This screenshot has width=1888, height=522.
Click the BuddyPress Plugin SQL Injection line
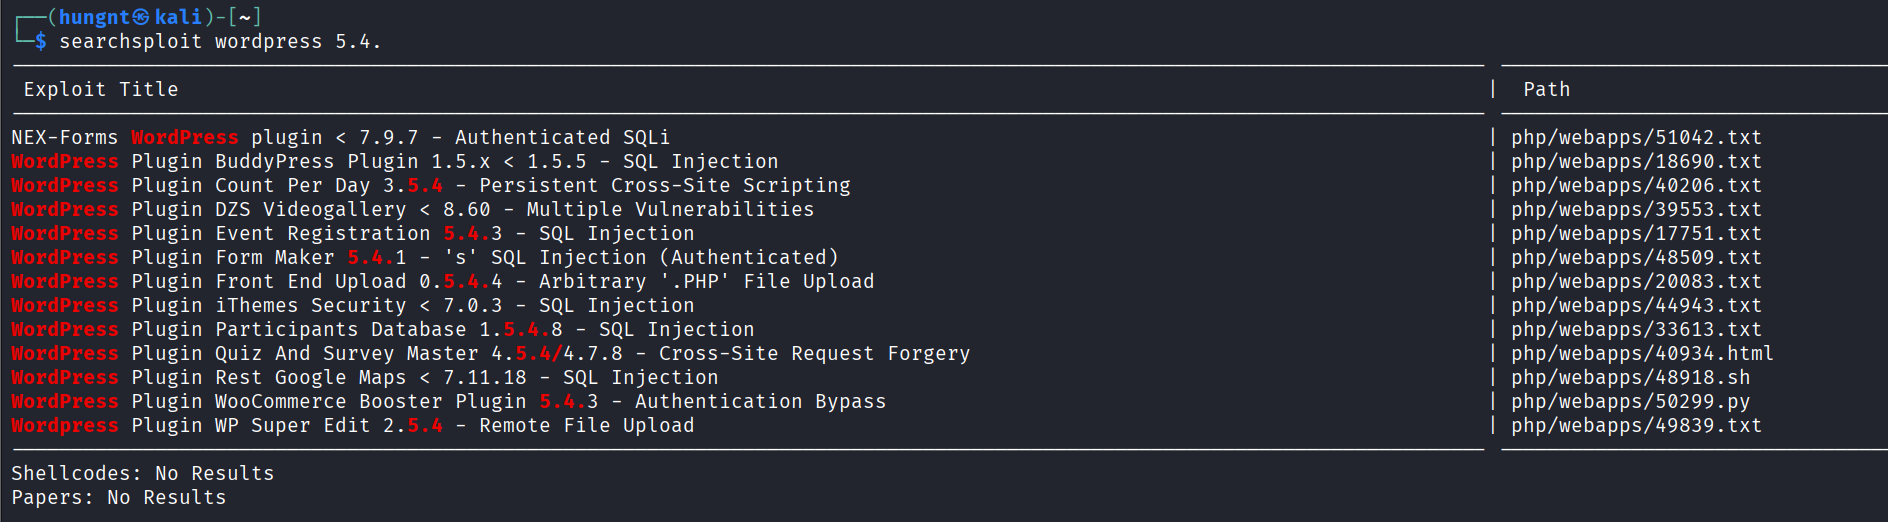[x=394, y=161]
